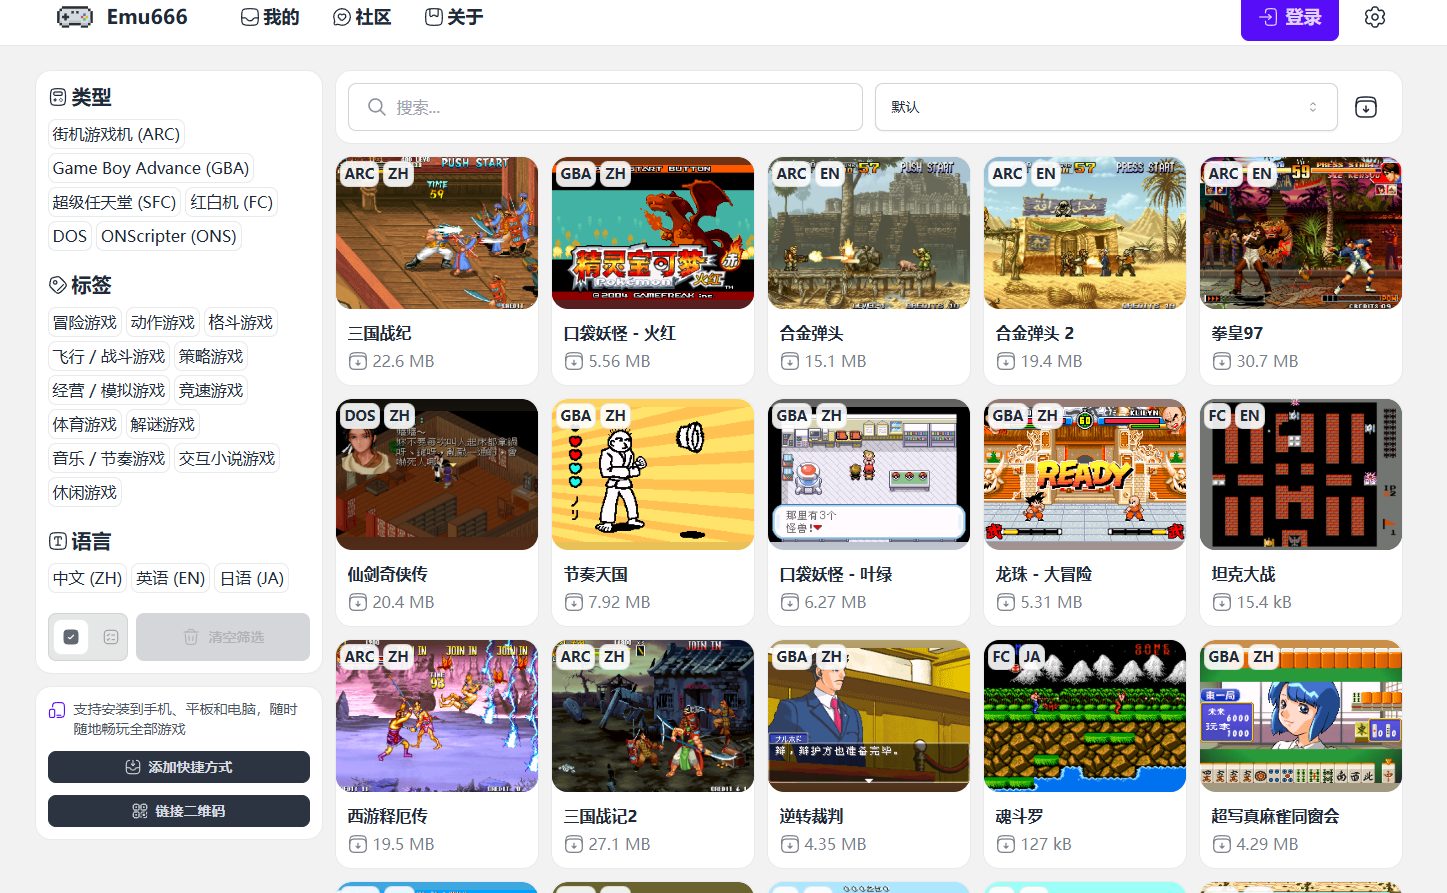Toggle the DOS type filter
This screenshot has width=1447, height=893.
pyautogui.click(x=70, y=236)
